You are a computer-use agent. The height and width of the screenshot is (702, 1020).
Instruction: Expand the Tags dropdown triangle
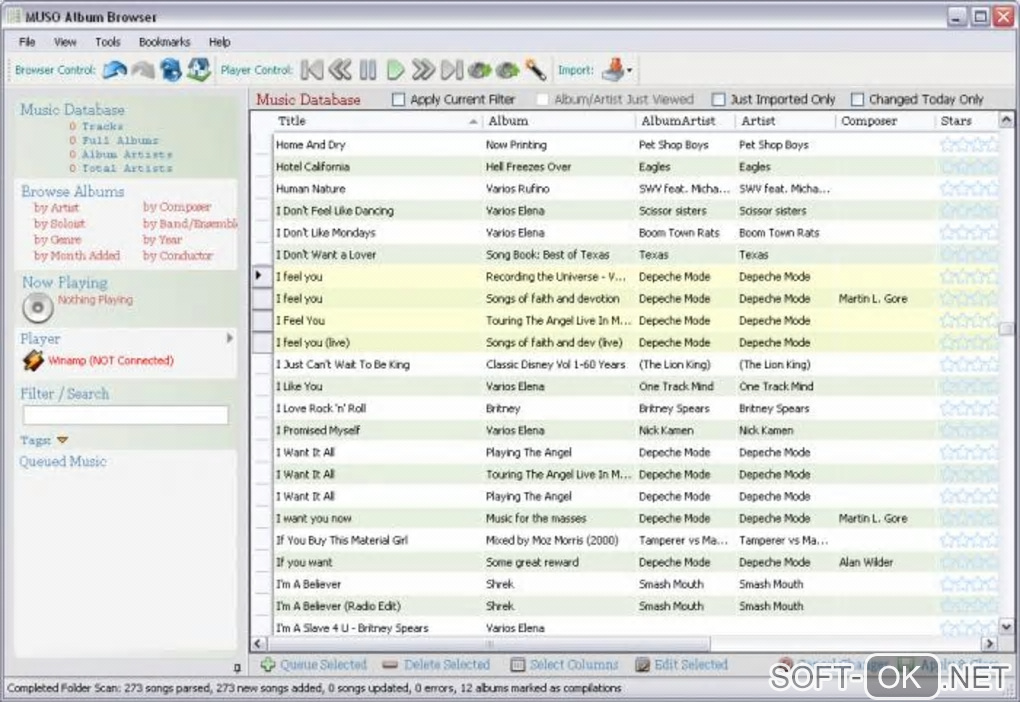tap(62, 440)
